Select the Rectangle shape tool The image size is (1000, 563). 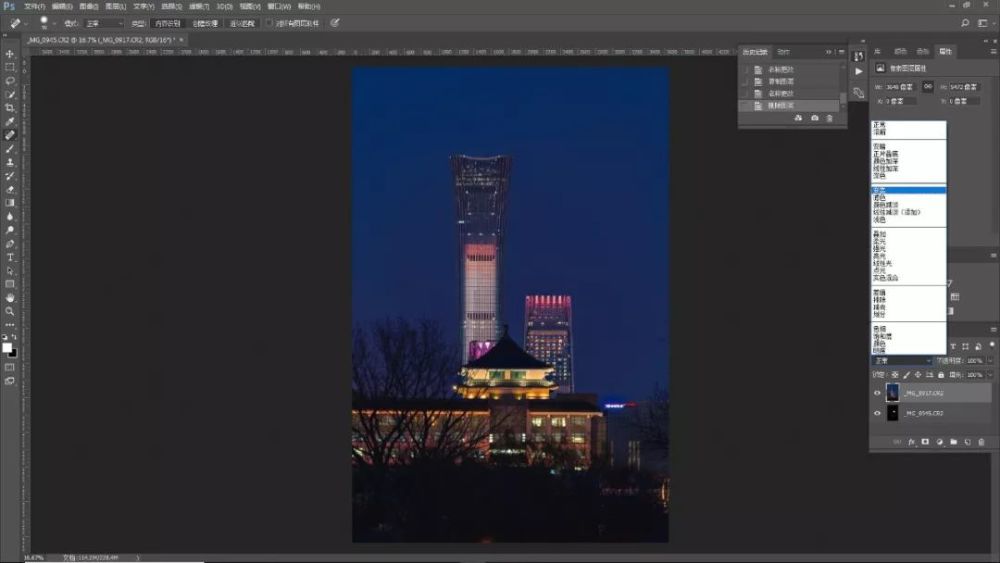(x=10, y=284)
